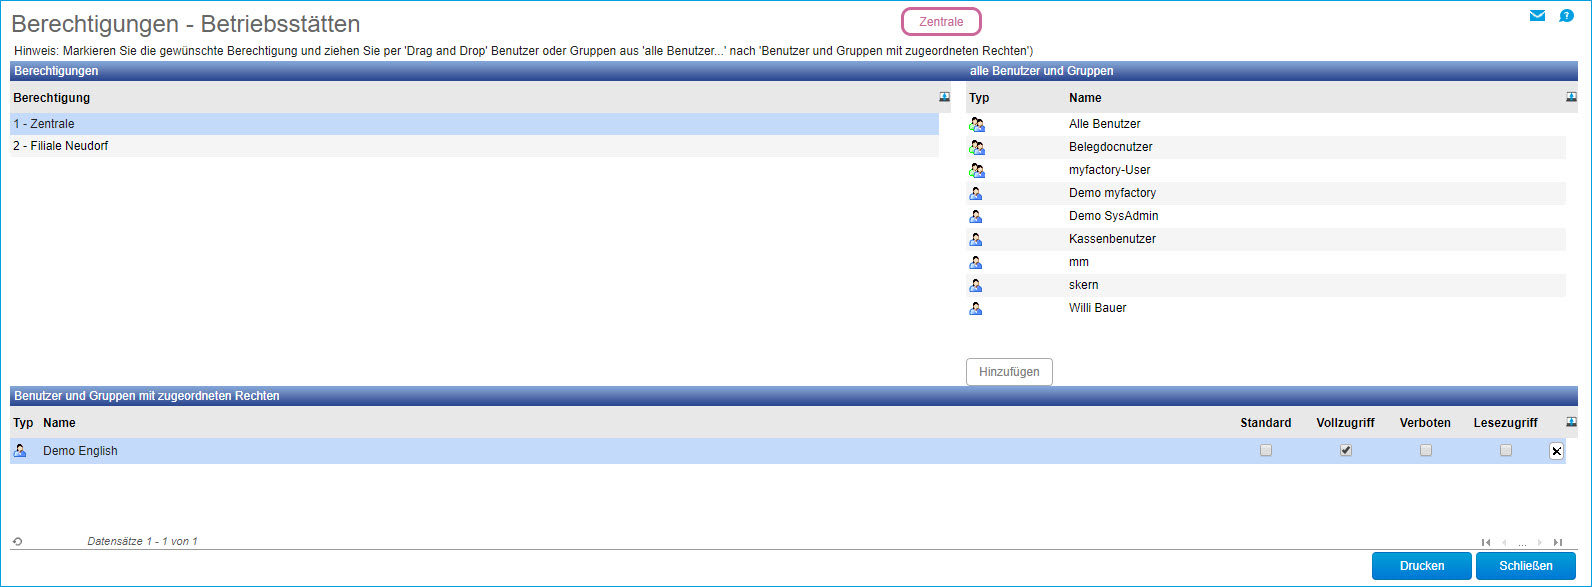Select 2 - Filiale Neudorf permission
Image resolution: width=1592 pixels, height=587 pixels.
click(61, 146)
